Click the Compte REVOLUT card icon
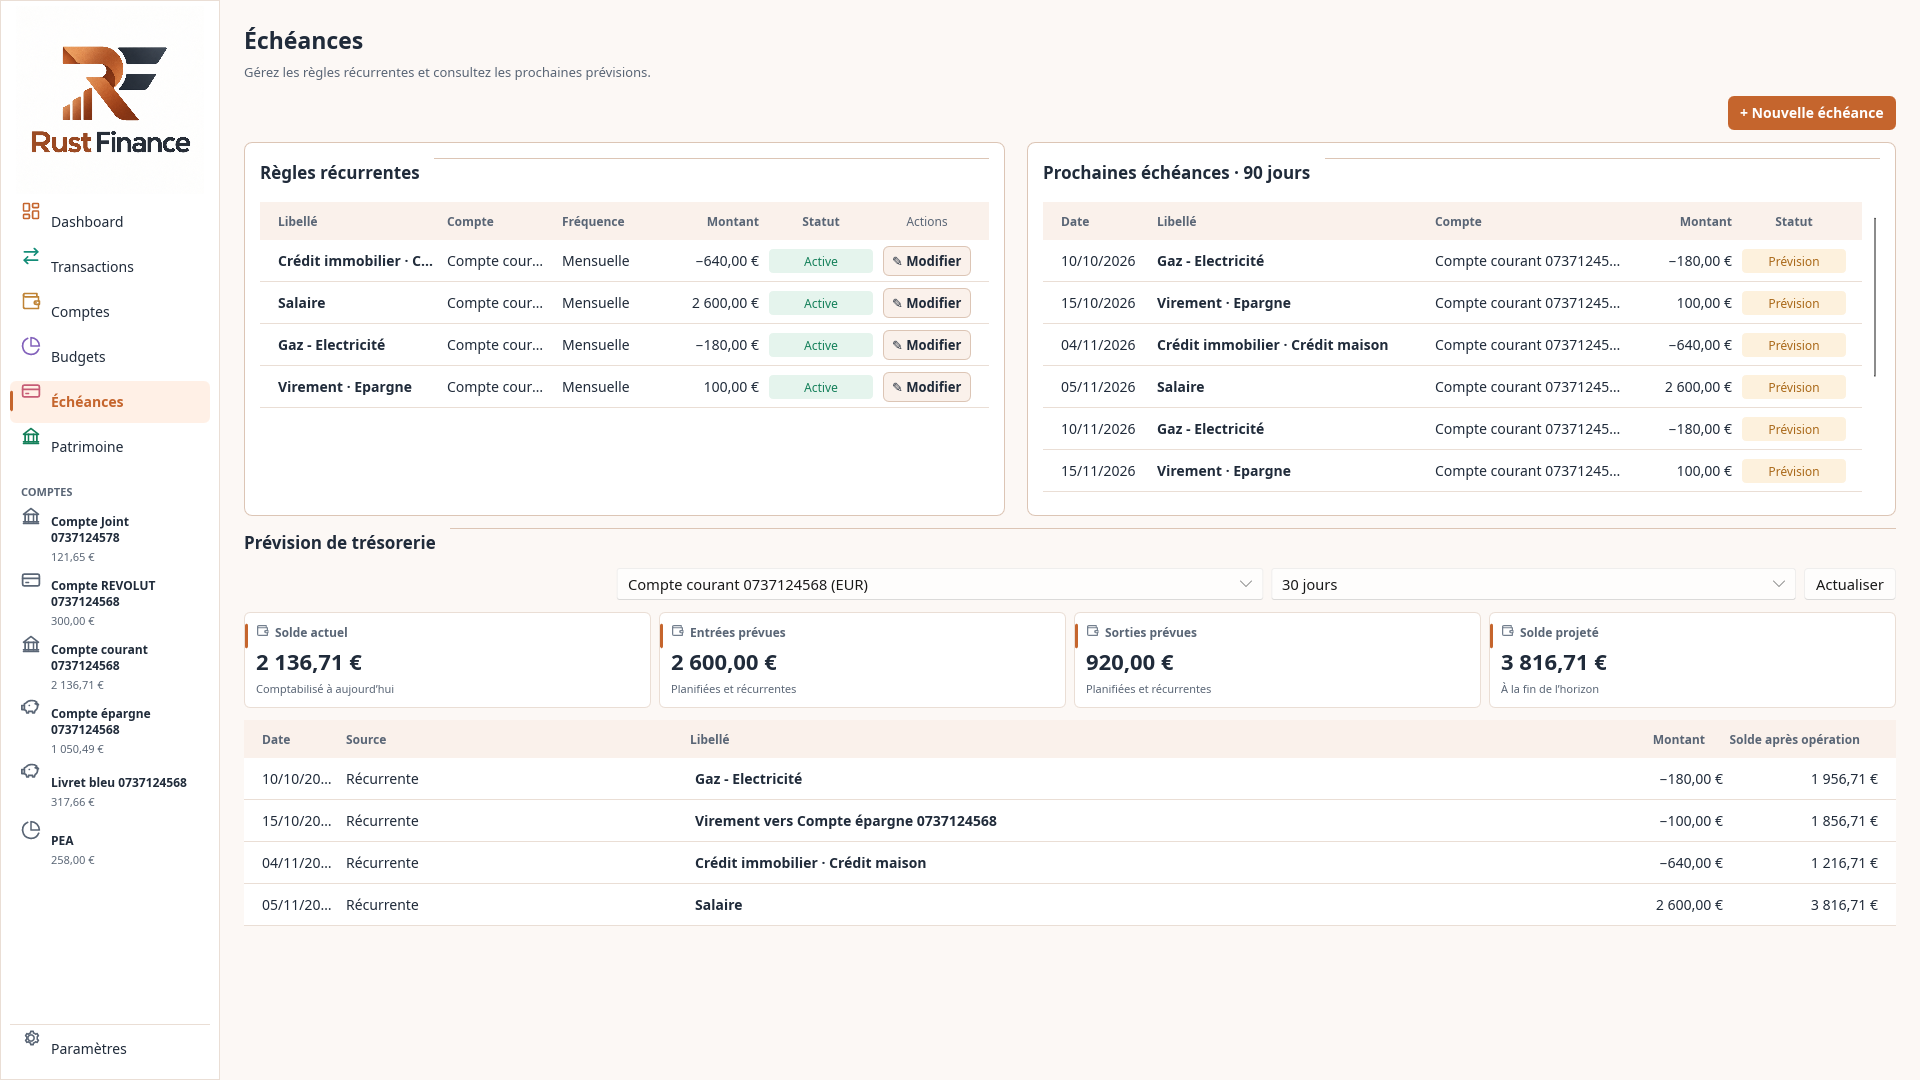The width and height of the screenshot is (1920, 1080). [x=31, y=580]
